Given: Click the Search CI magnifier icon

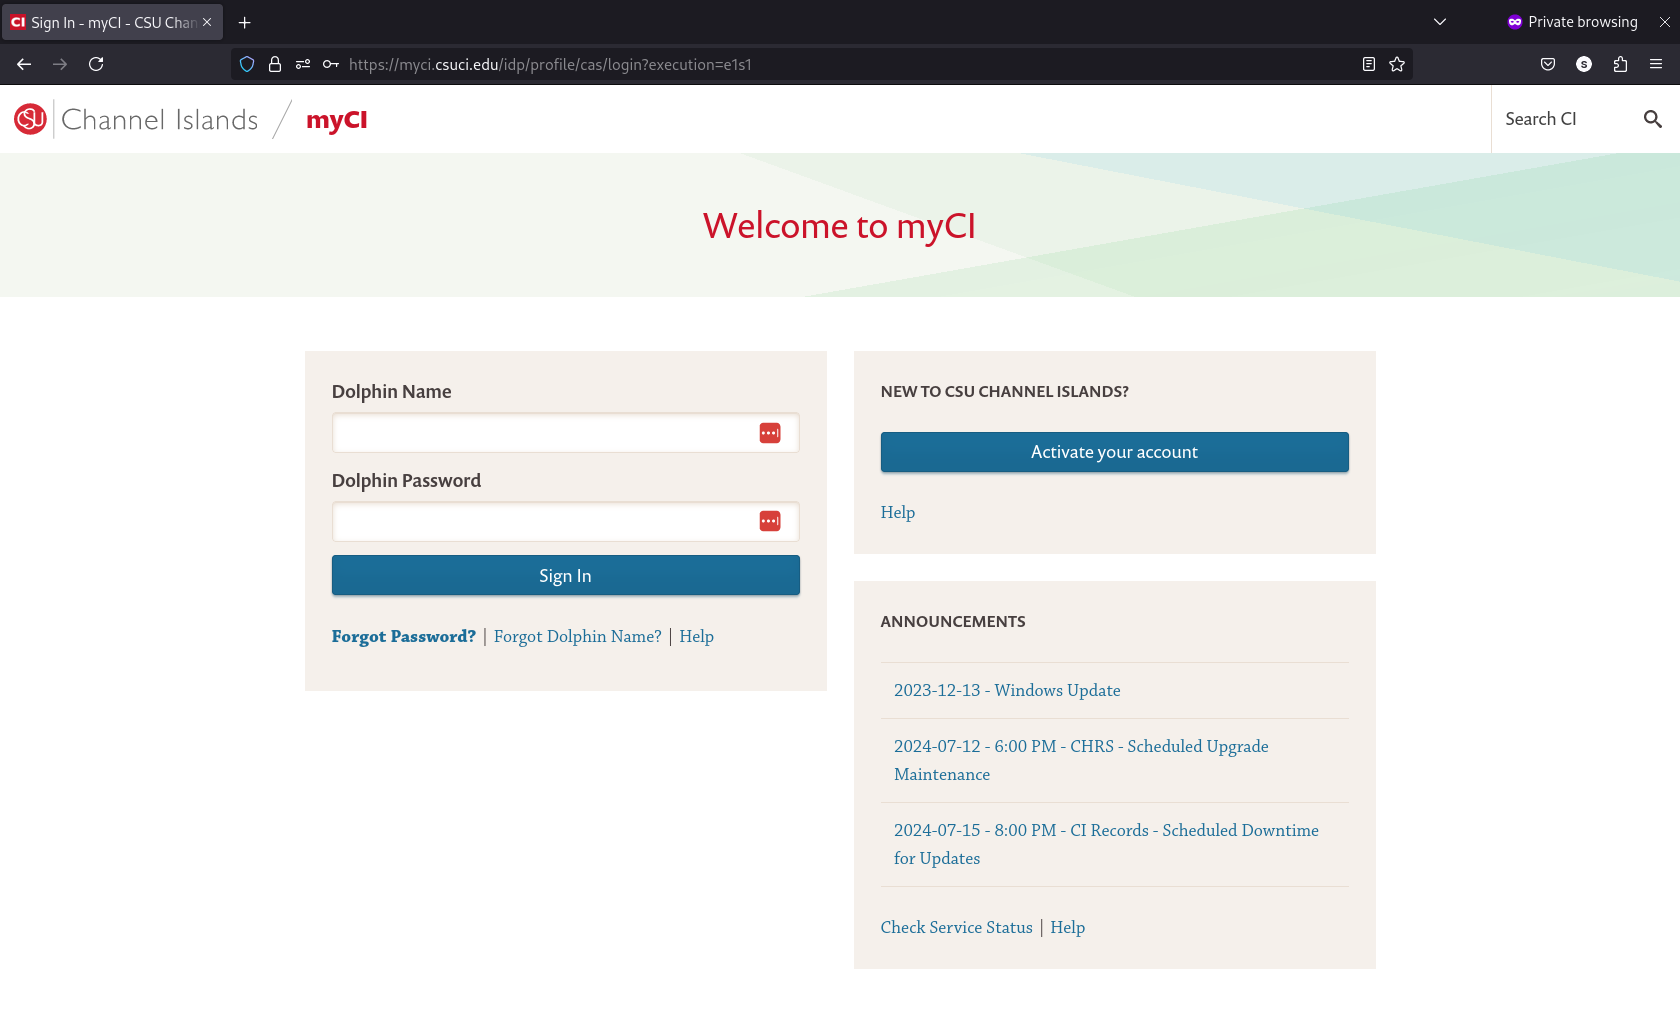Looking at the screenshot, I should (x=1653, y=119).
